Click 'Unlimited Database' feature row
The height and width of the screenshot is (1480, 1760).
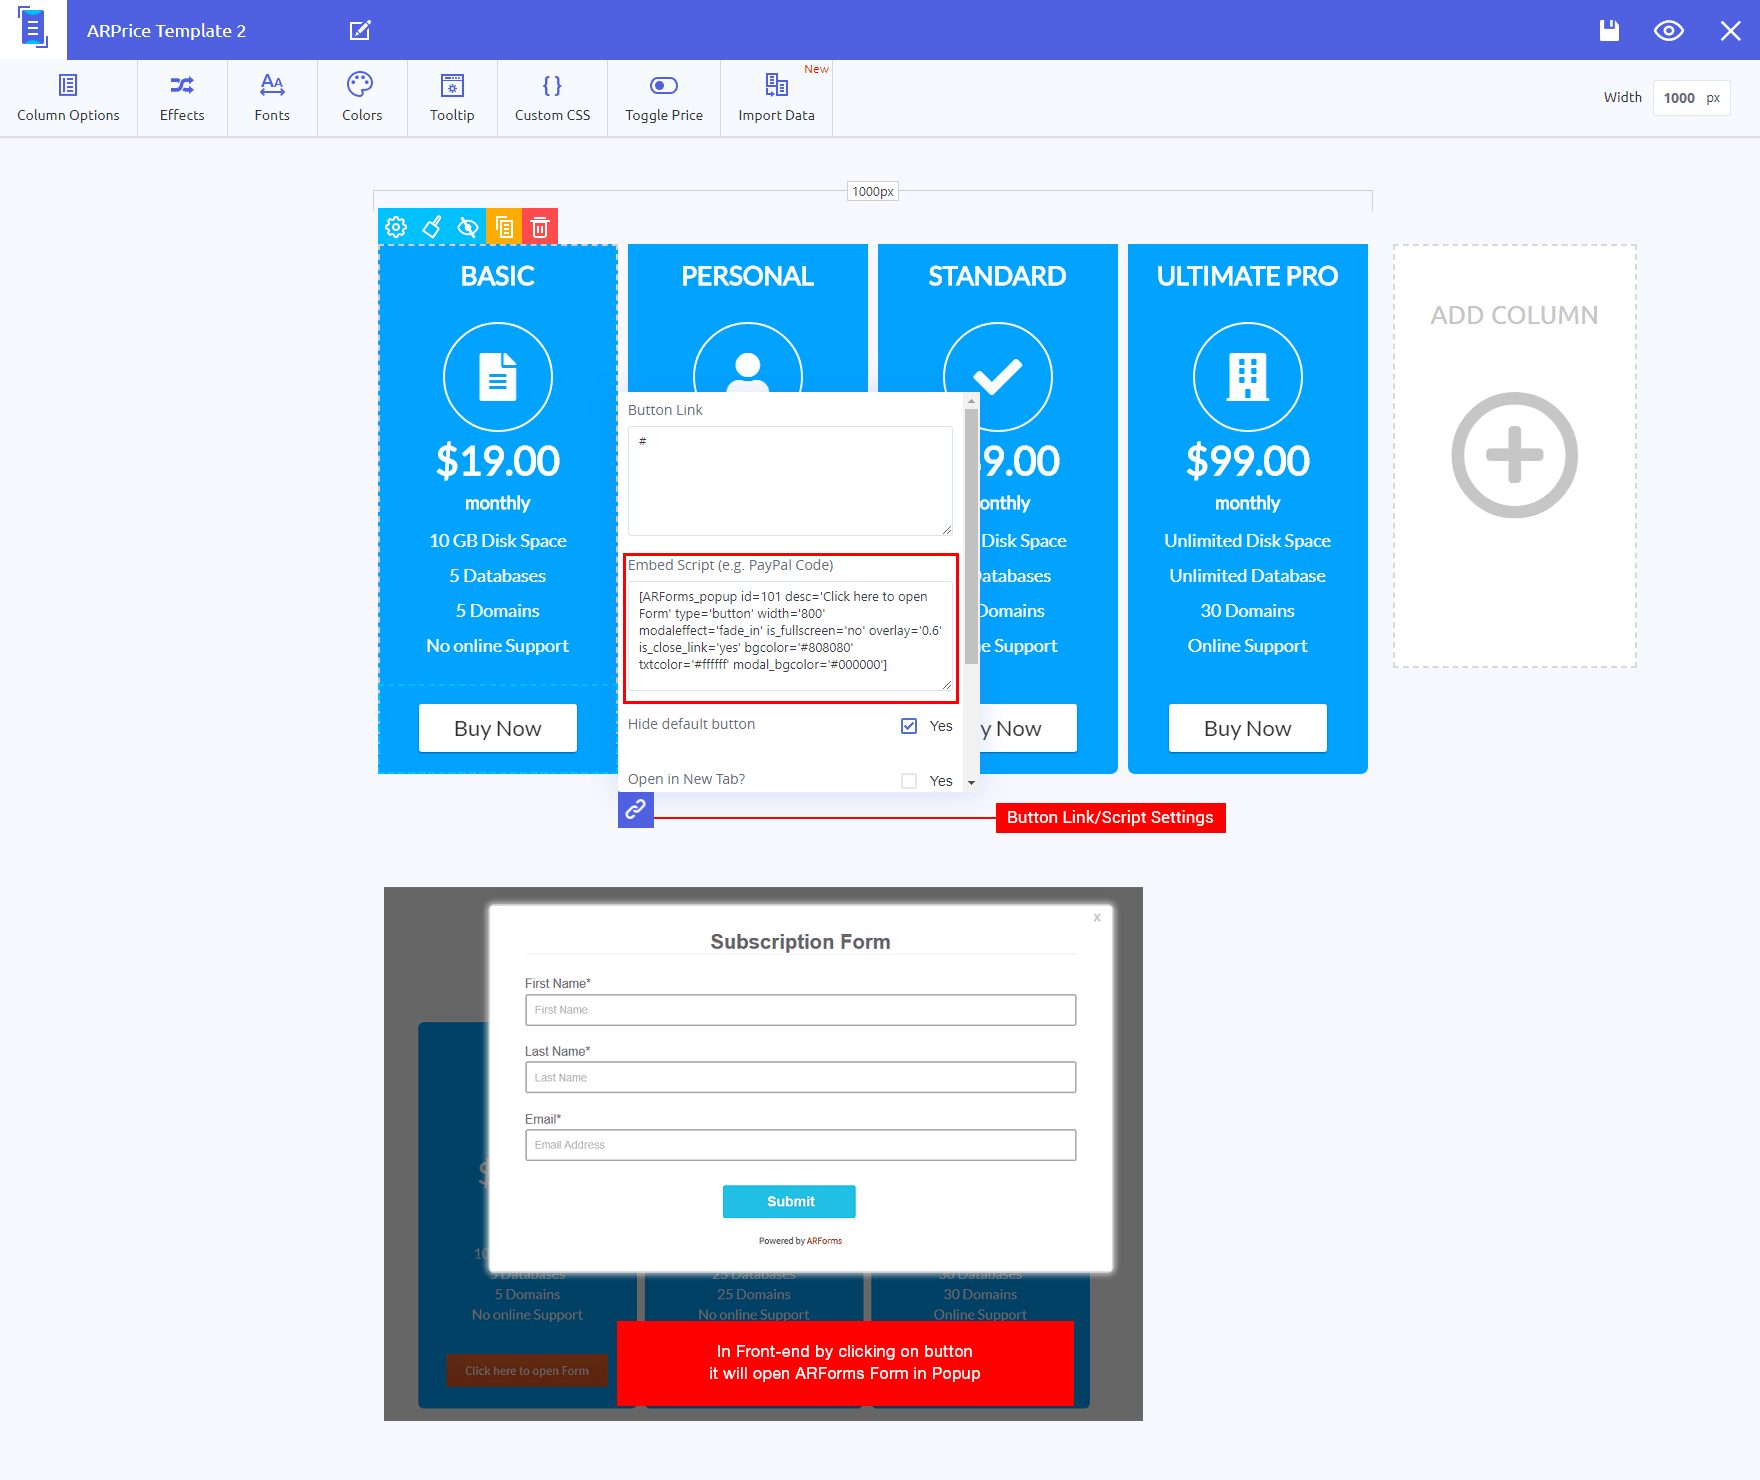[1248, 576]
